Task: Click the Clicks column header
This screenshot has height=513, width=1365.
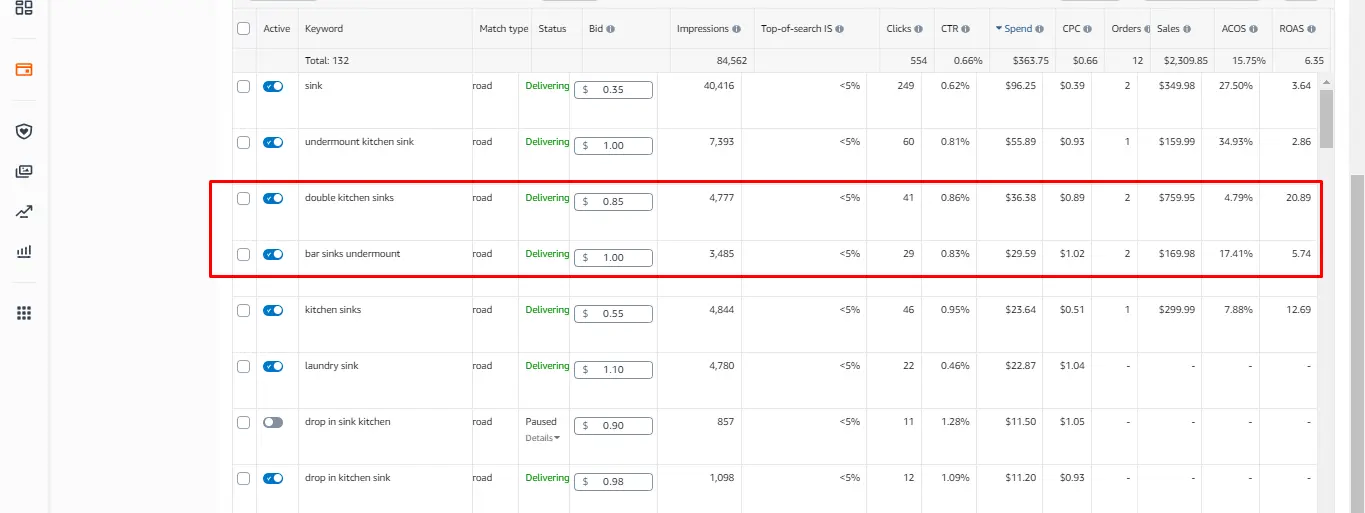Action: (x=898, y=29)
